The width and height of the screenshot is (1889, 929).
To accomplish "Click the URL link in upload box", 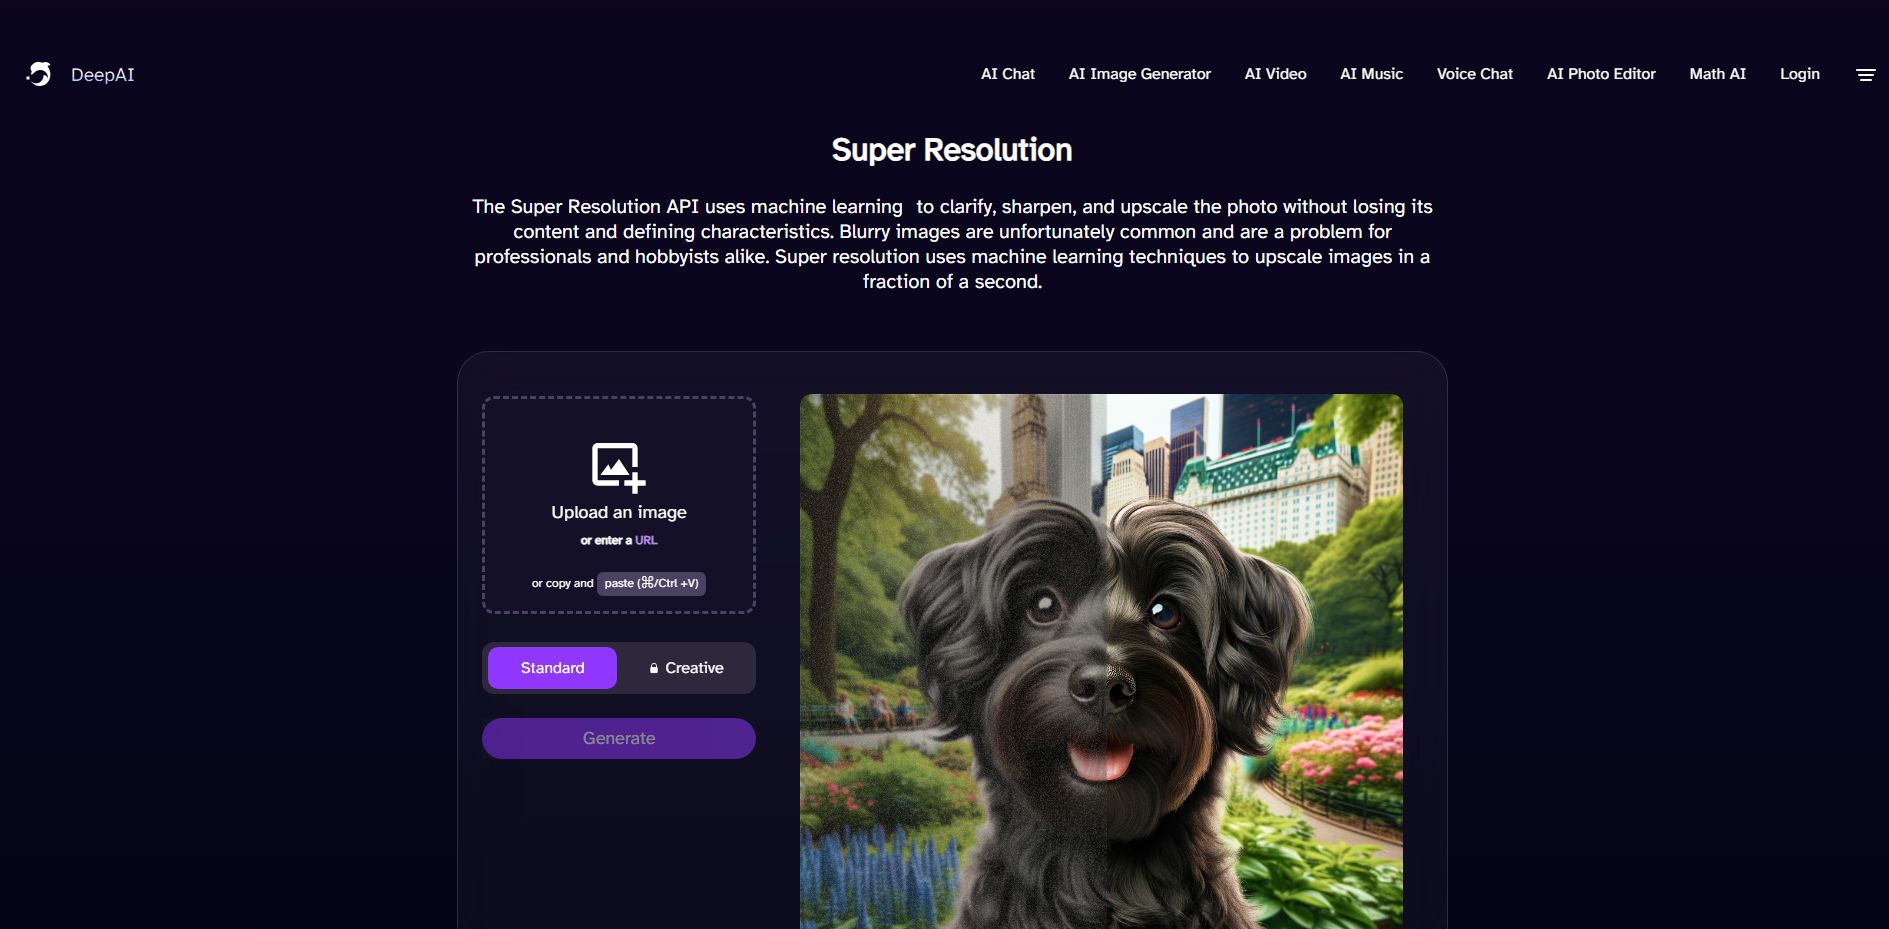I will click(646, 540).
